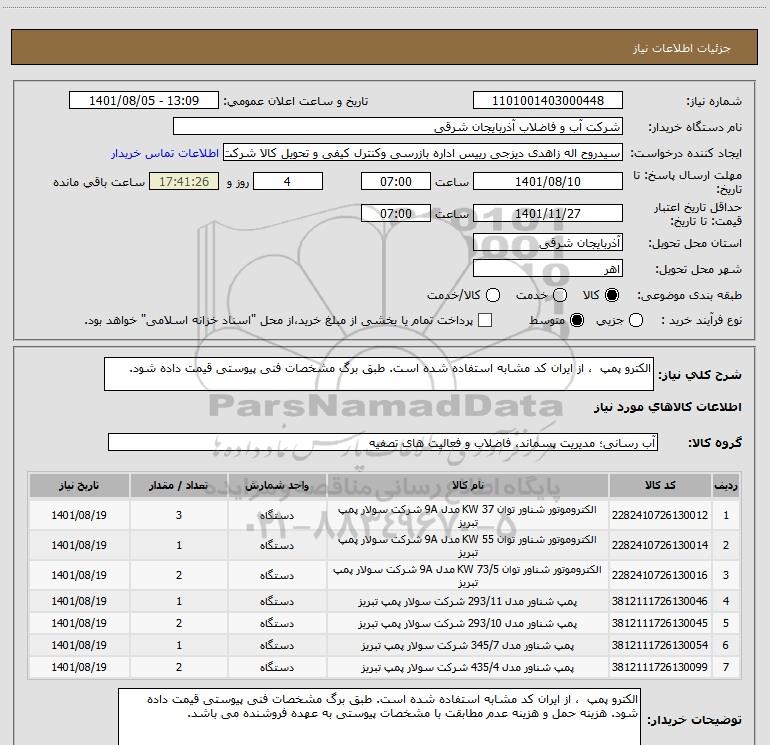Select product code 2282410726130014 cell
This screenshot has height=745, width=770.
coord(660,545)
